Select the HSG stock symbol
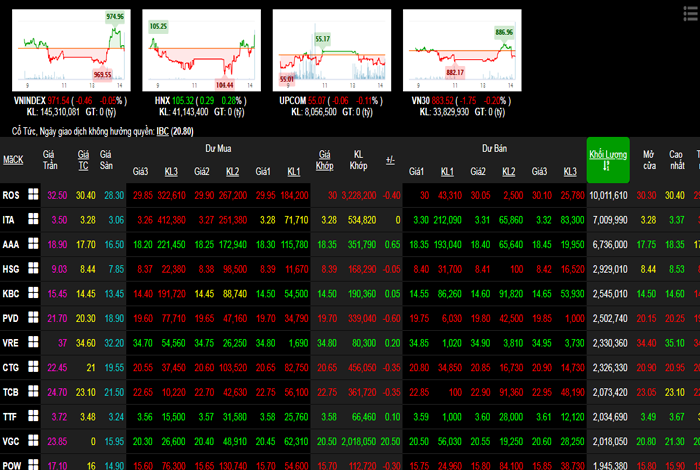700x470 pixels. coord(11,269)
